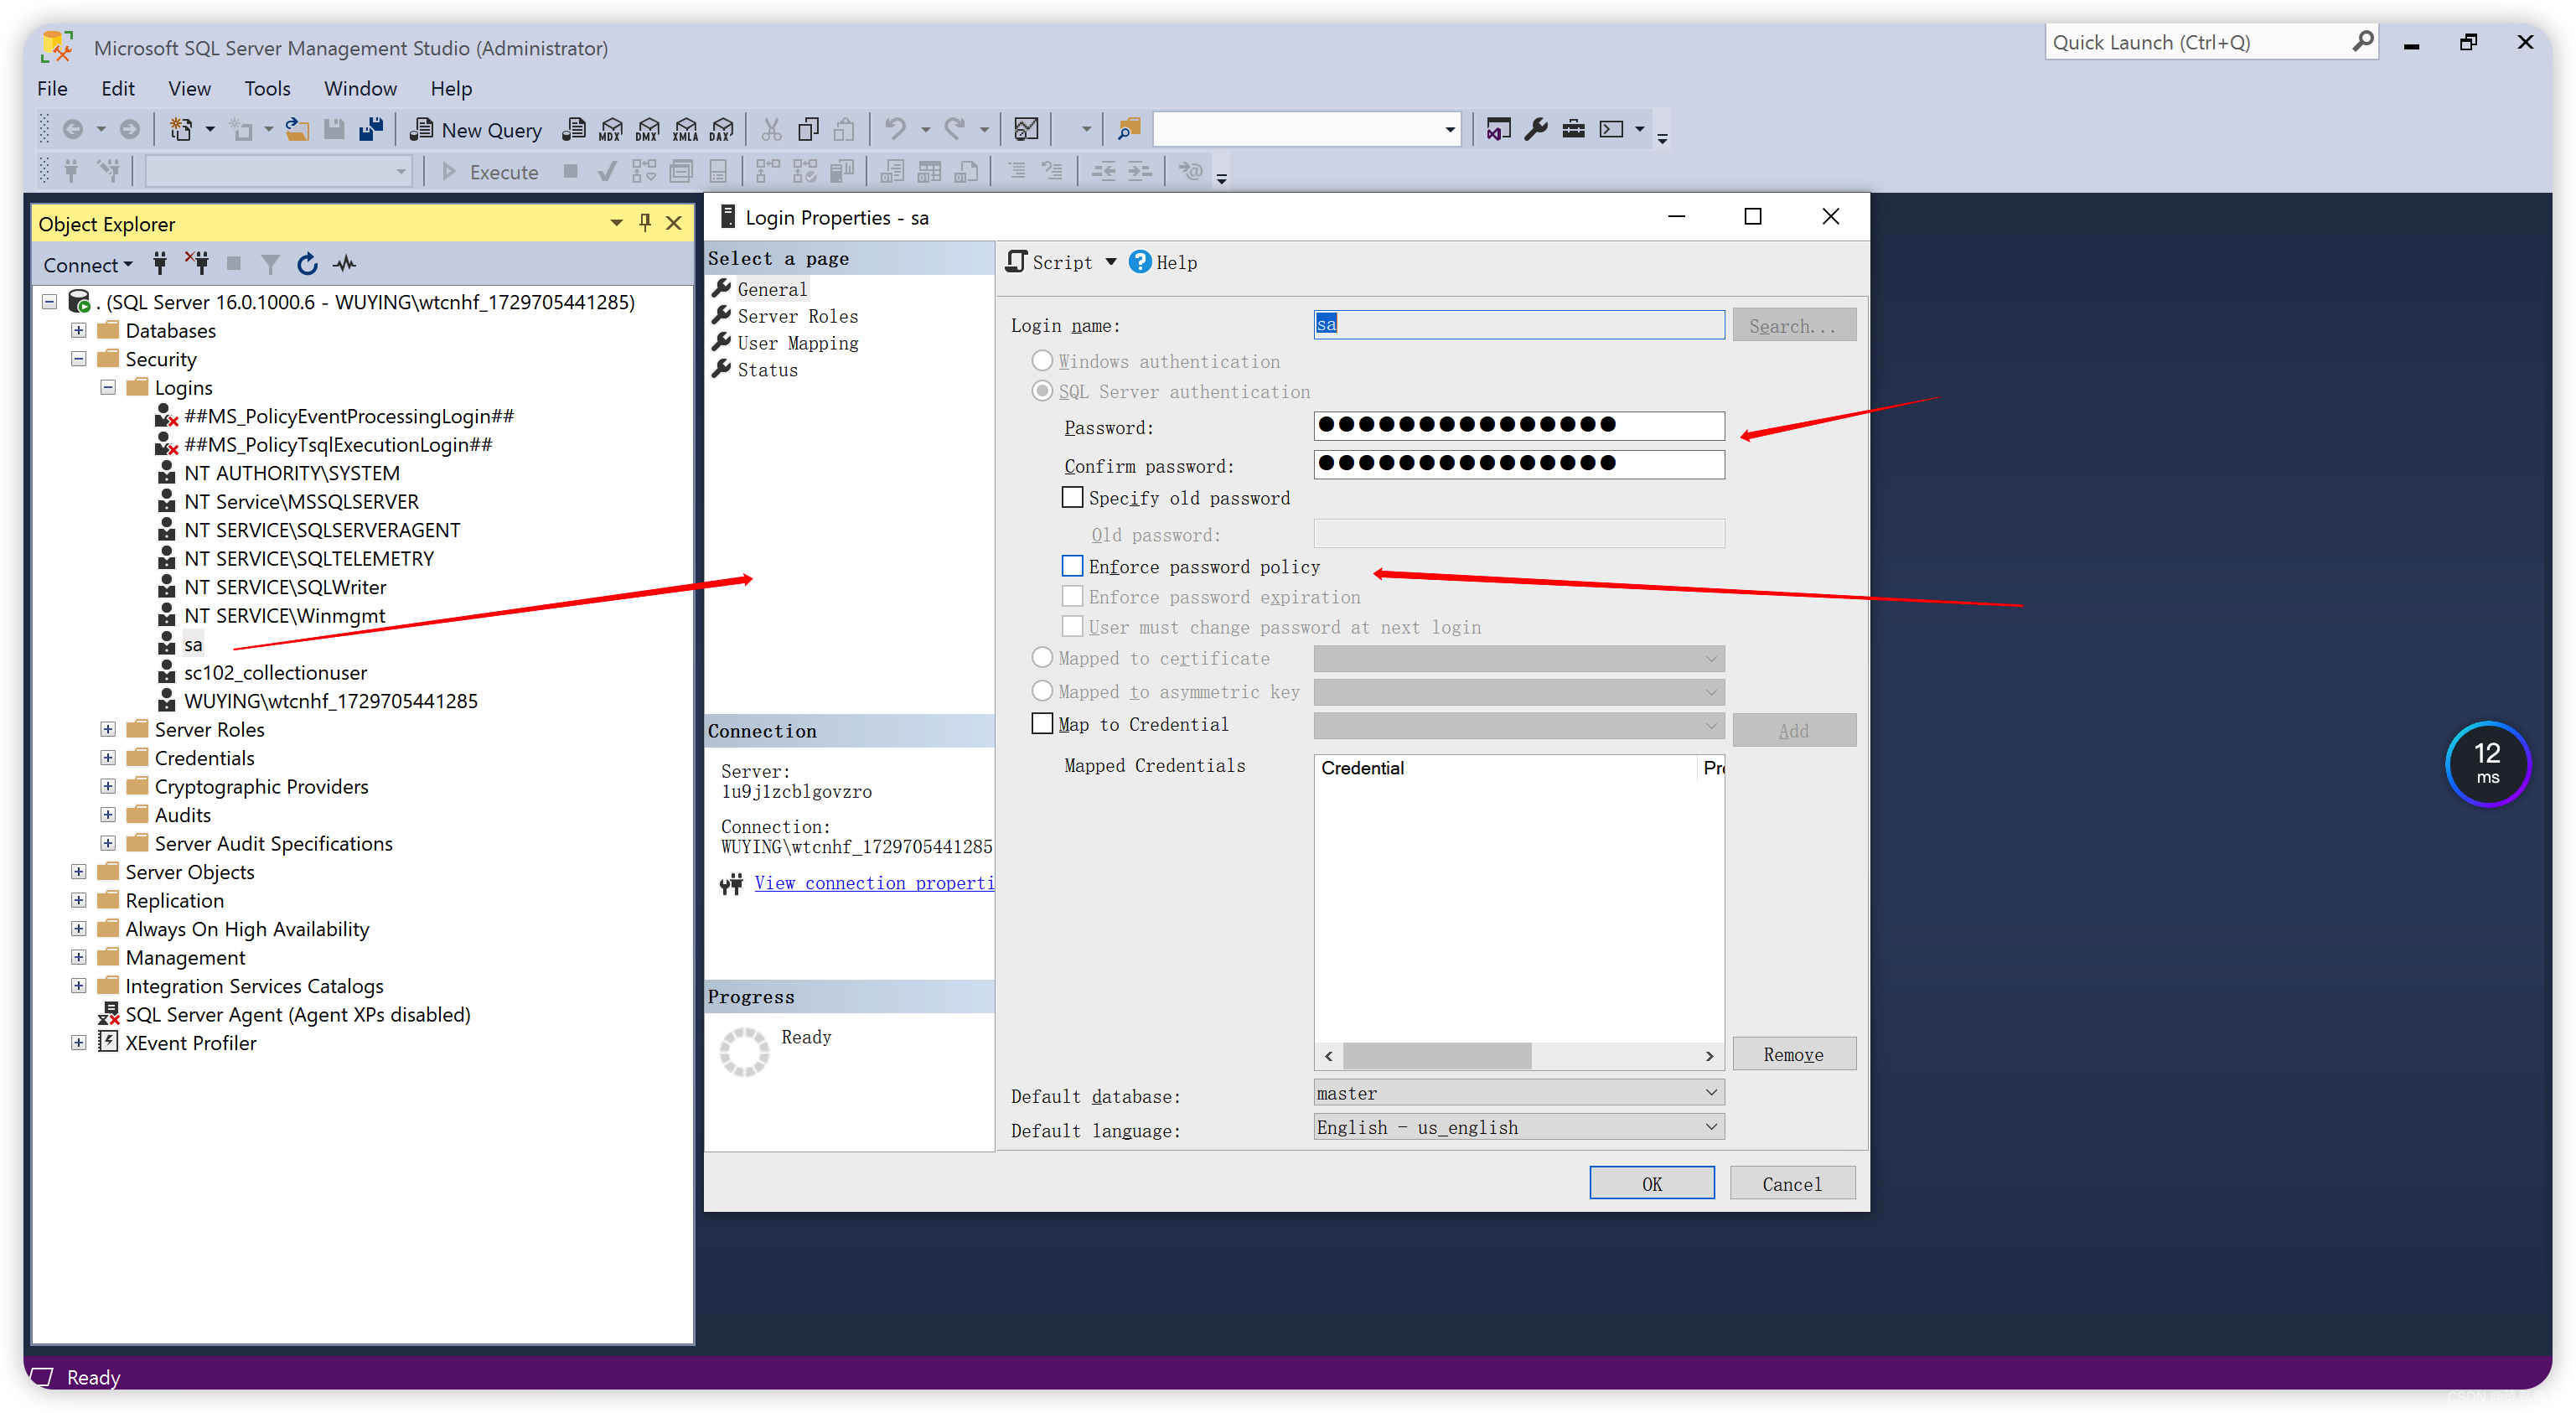The image size is (2576, 1413).
Task: Click the Refresh icon in Object Explorer
Action: click(x=308, y=263)
